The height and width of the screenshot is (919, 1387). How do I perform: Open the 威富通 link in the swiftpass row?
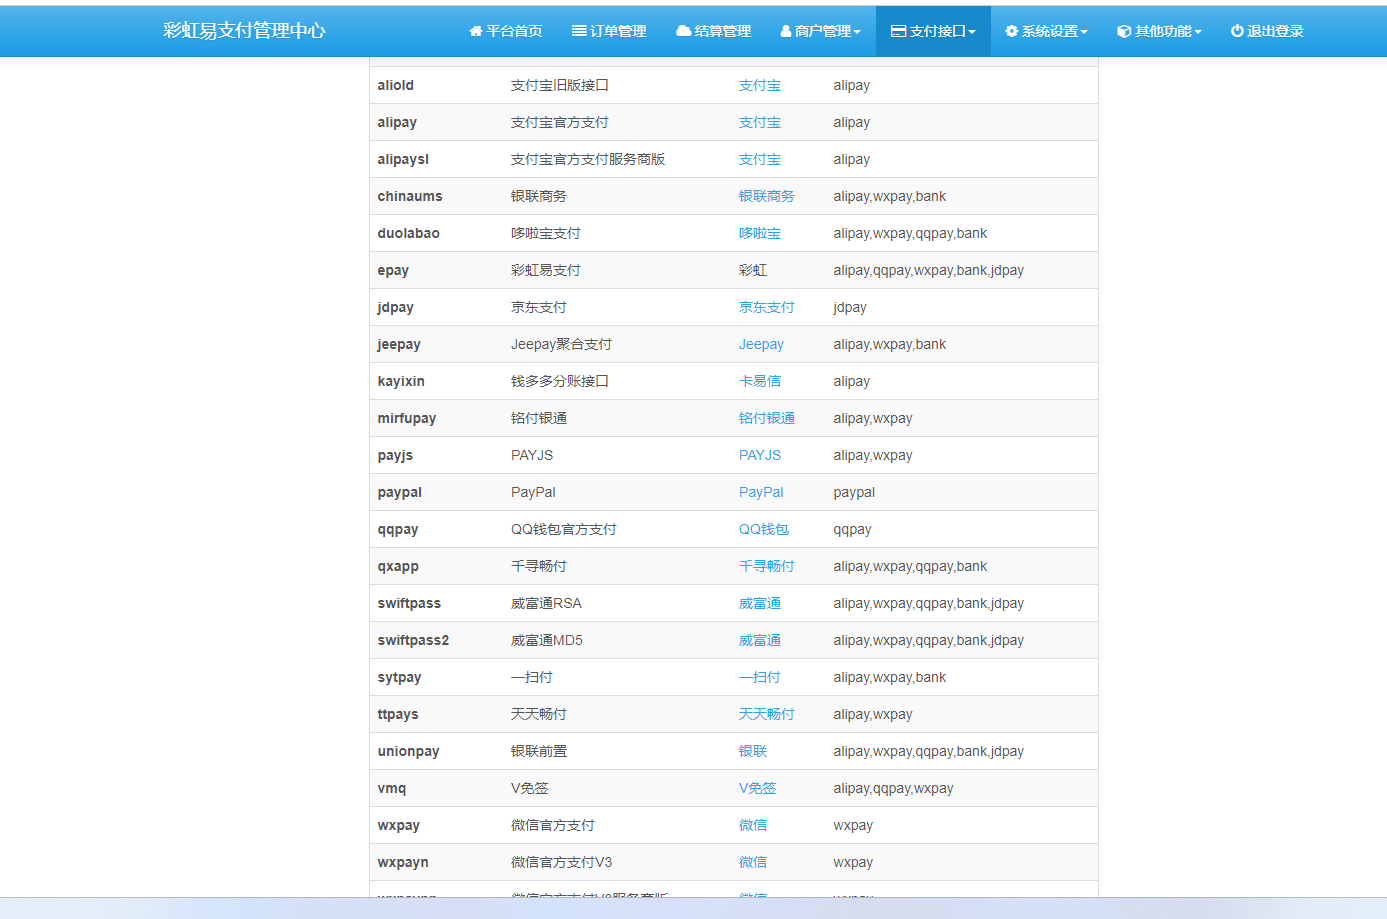[760, 604]
